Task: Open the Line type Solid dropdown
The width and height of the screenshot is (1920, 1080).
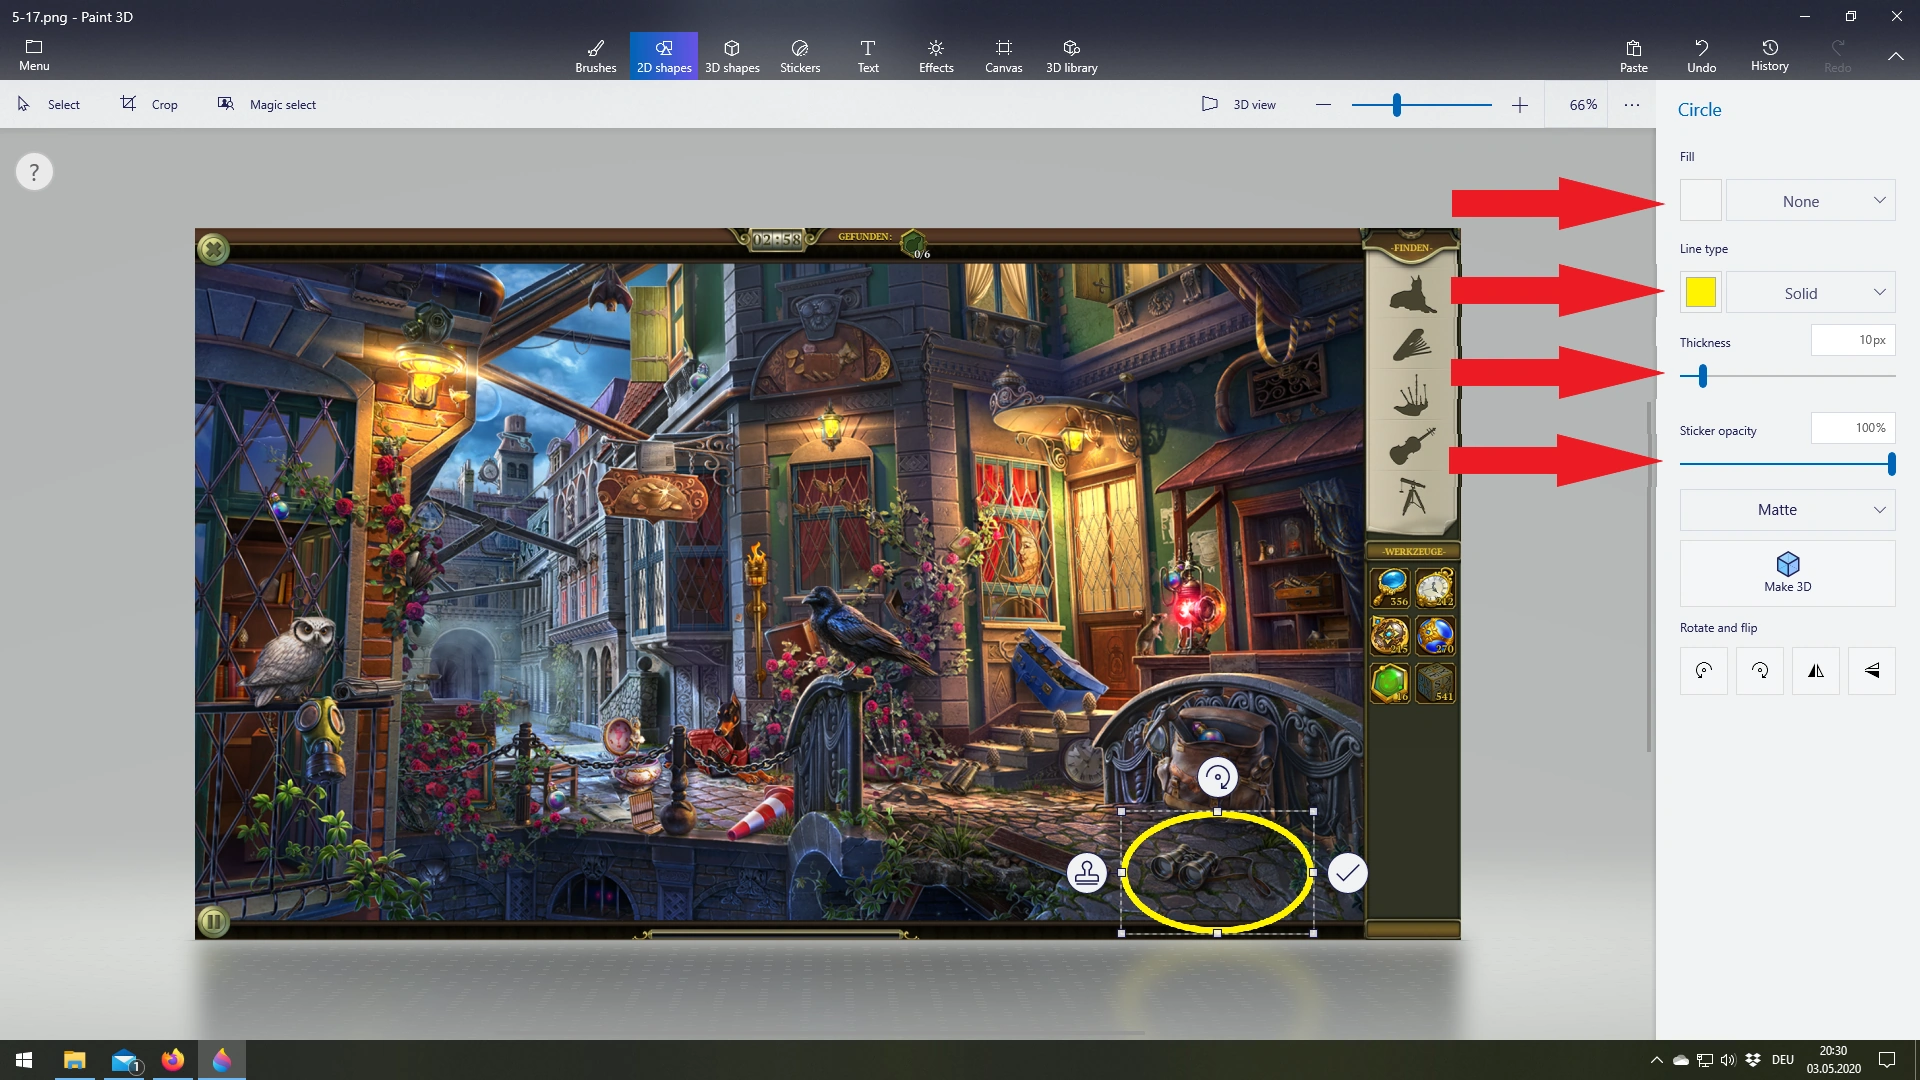Action: coord(1810,293)
